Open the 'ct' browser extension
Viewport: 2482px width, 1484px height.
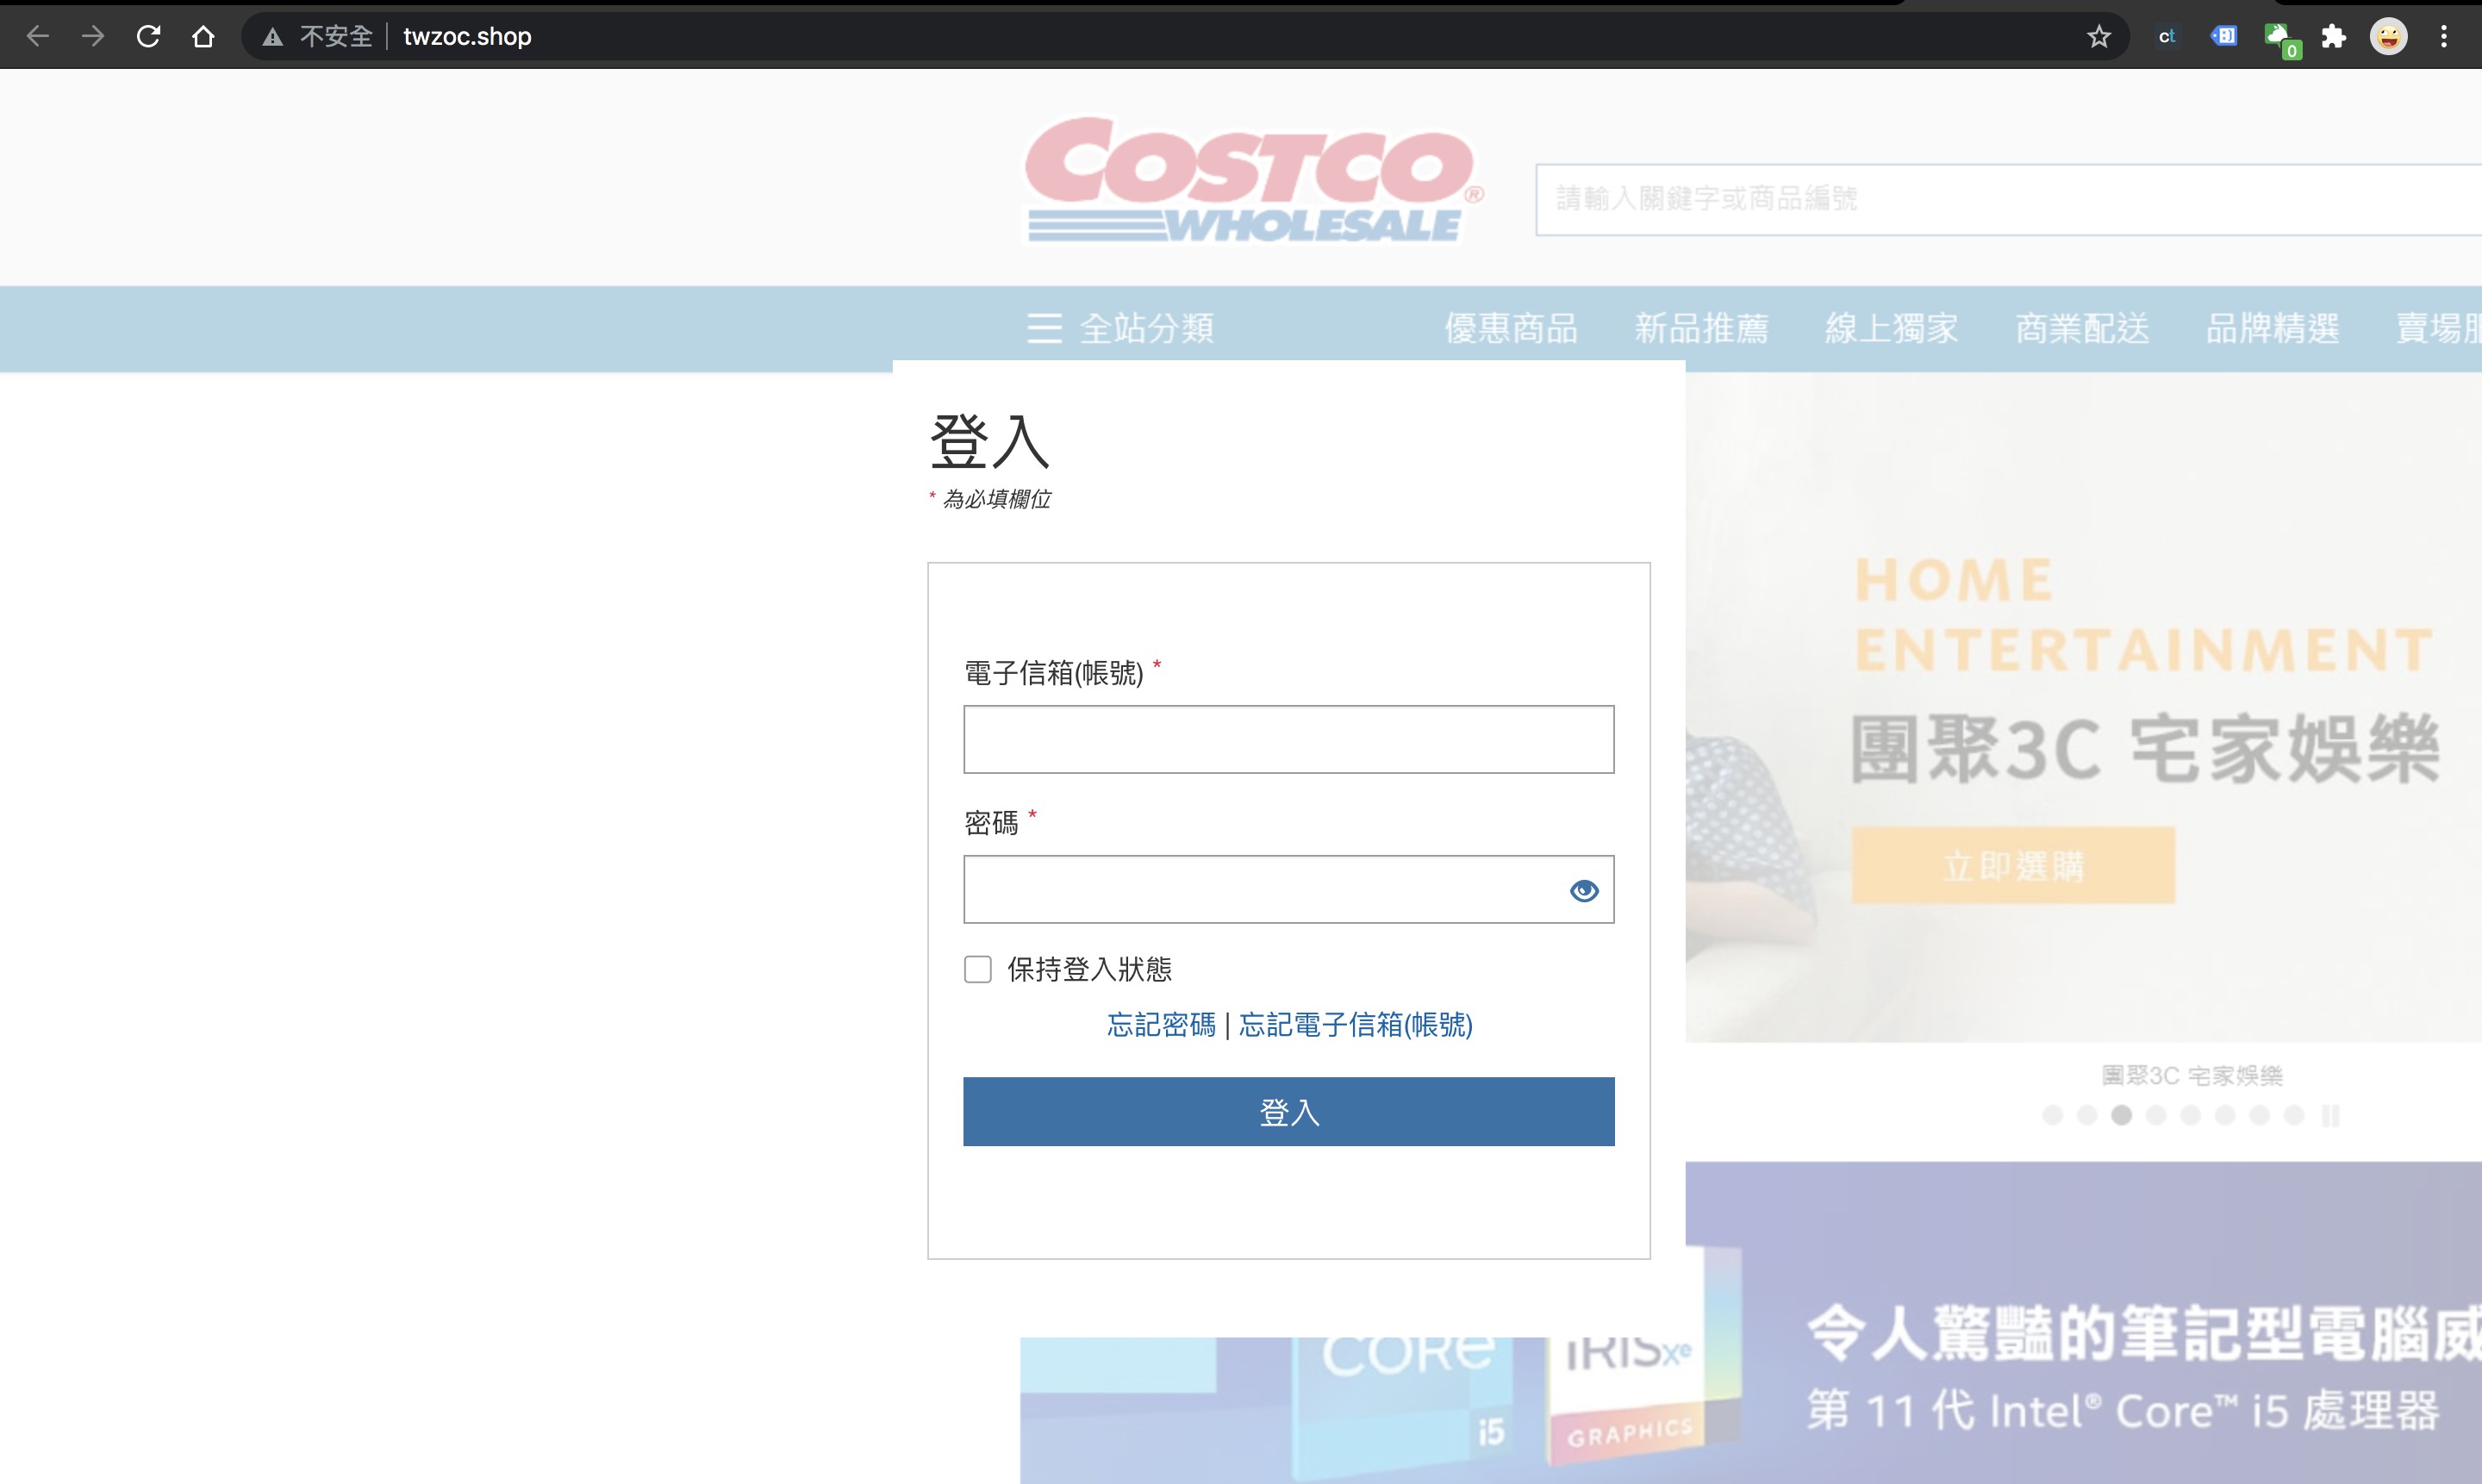2167,37
